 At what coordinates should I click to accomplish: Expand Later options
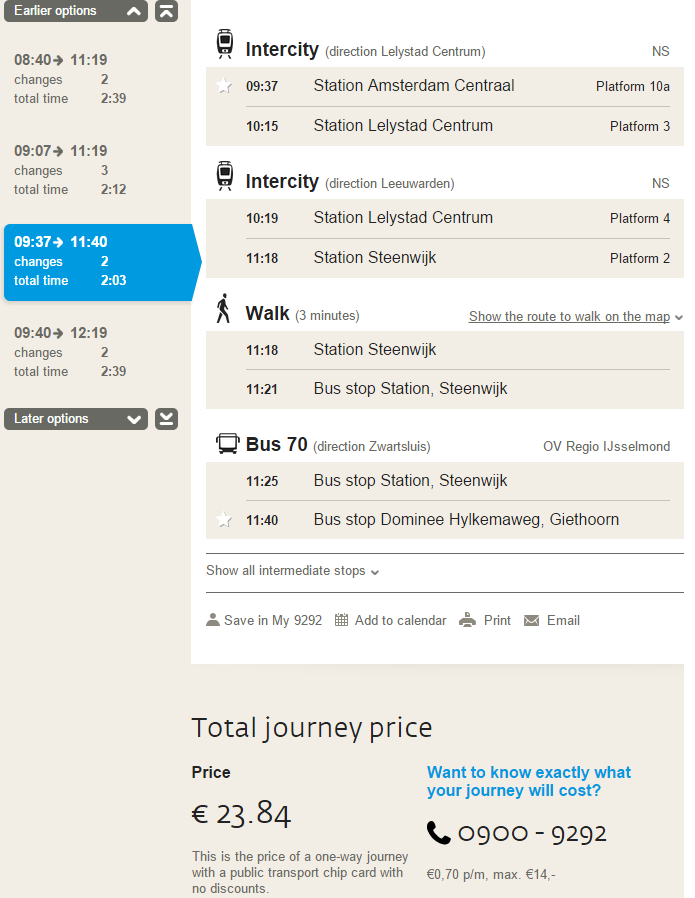(x=76, y=419)
